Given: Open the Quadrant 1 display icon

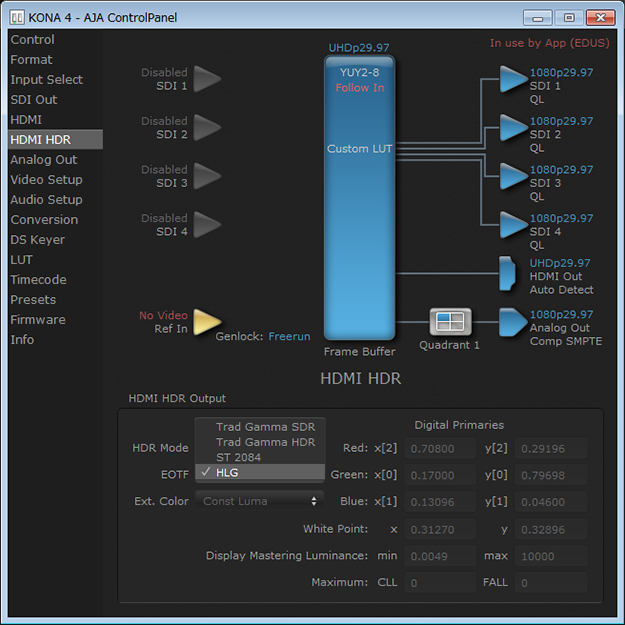Looking at the screenshot, I should 450,322.
